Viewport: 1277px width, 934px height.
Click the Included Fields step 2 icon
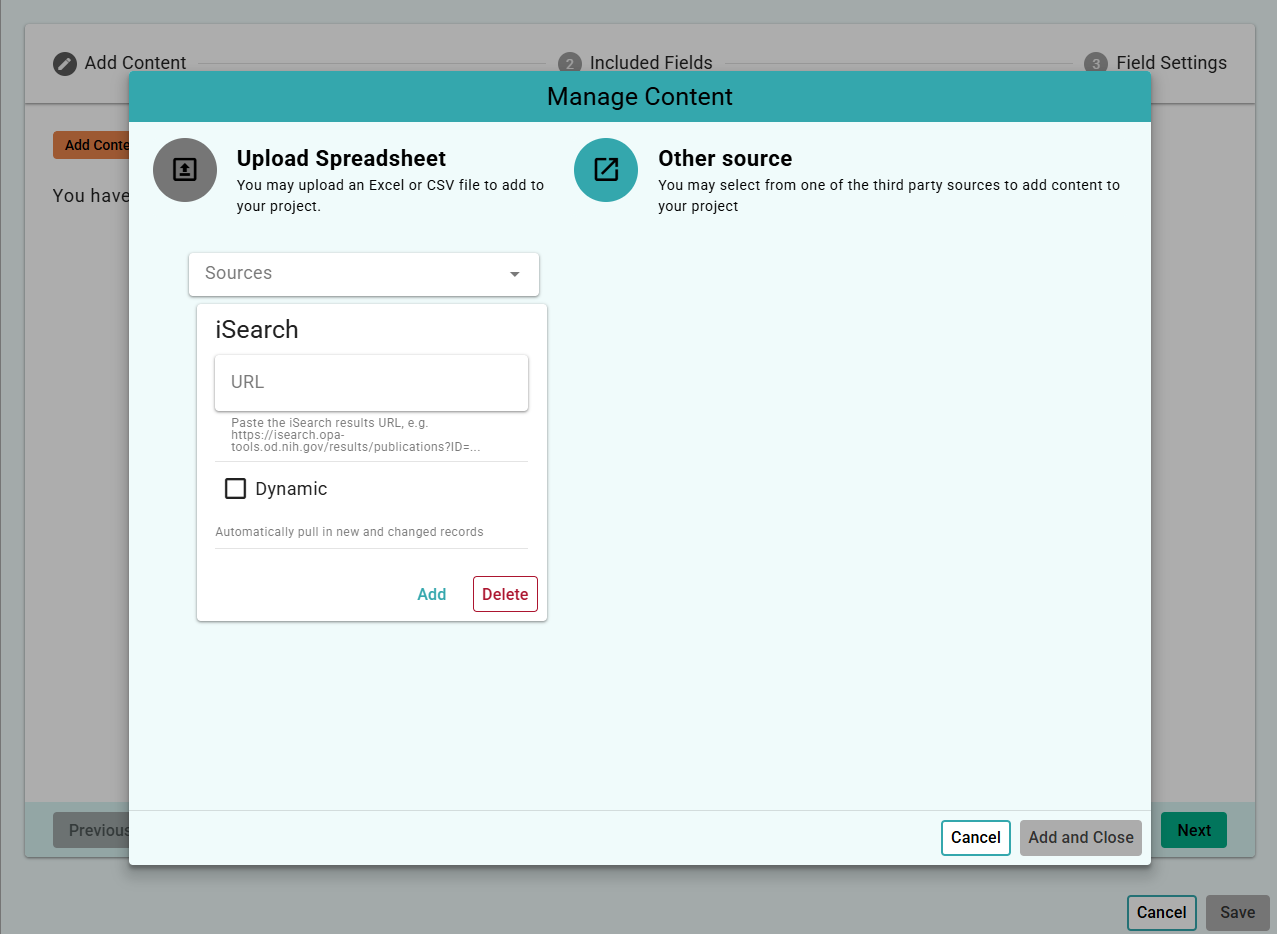569,63
